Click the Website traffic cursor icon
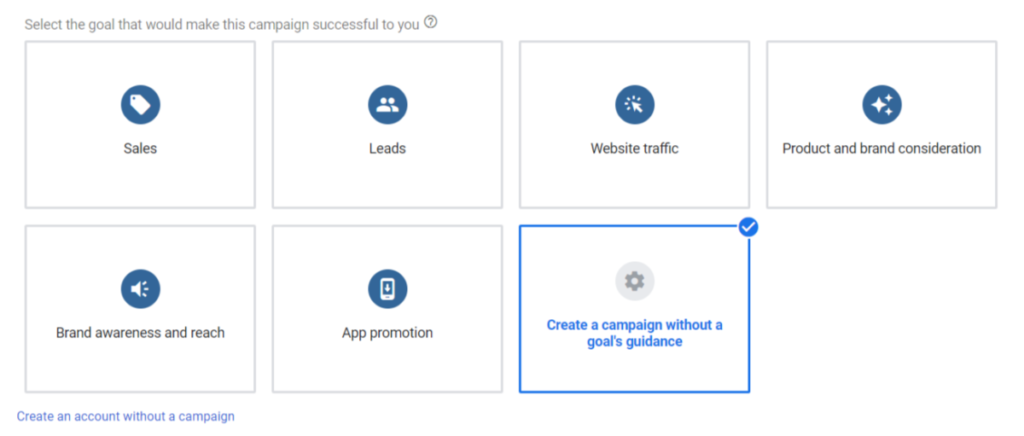This screenshot has width=1024, height=436. point(634,104)
